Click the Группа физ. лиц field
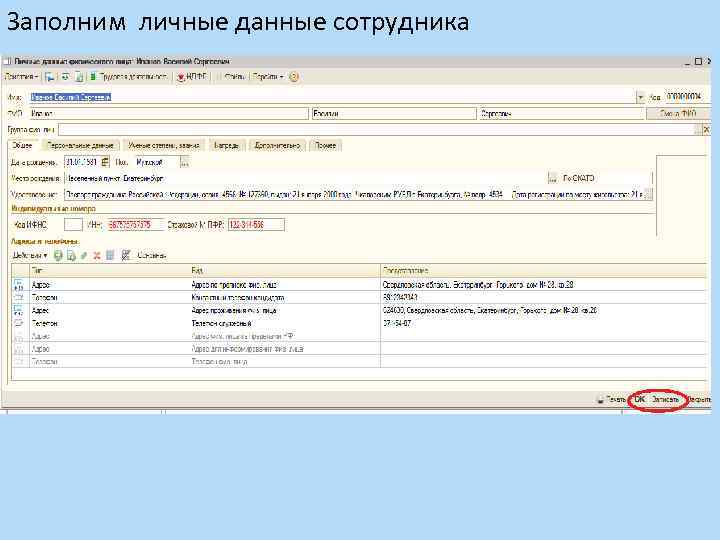The width and height of the screenshot is (720, 540). tap(379, 130)
